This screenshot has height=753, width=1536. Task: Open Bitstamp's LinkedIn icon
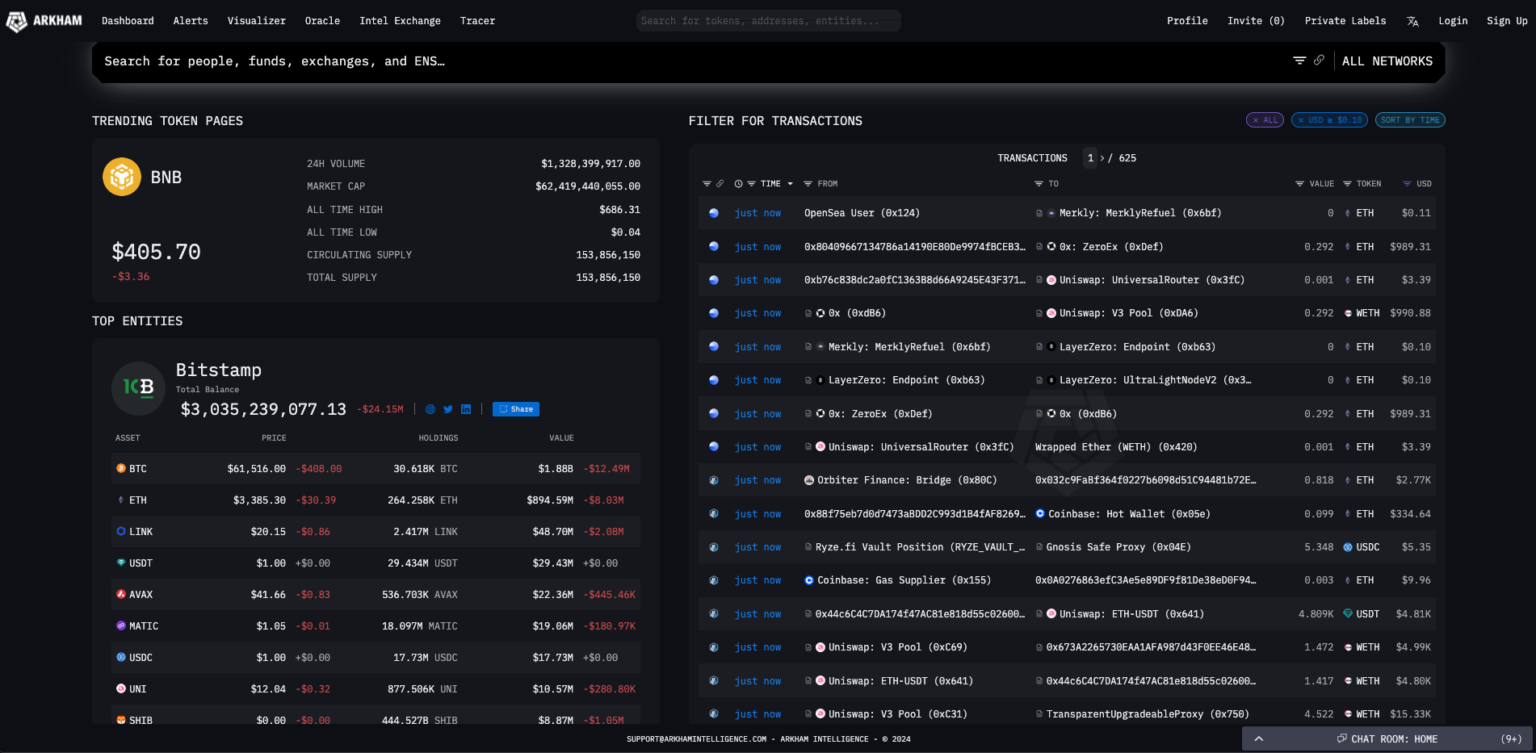click(466, 409)
